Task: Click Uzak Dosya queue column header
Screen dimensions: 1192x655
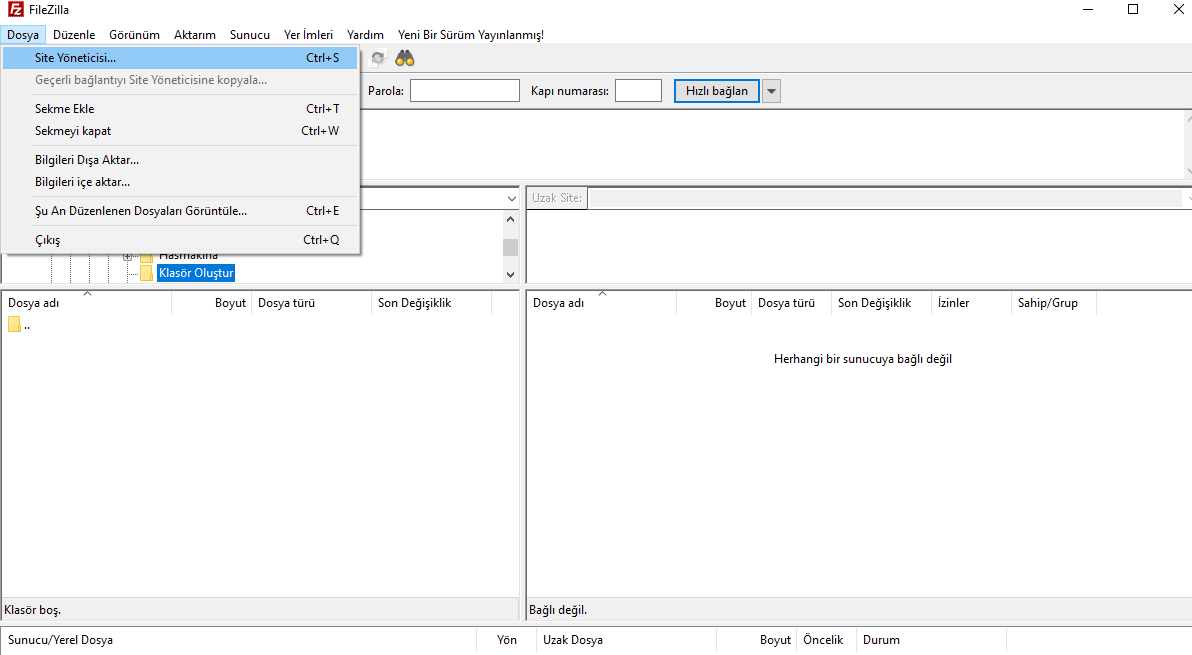Action: pyautogui.click(x=626, y=640)
